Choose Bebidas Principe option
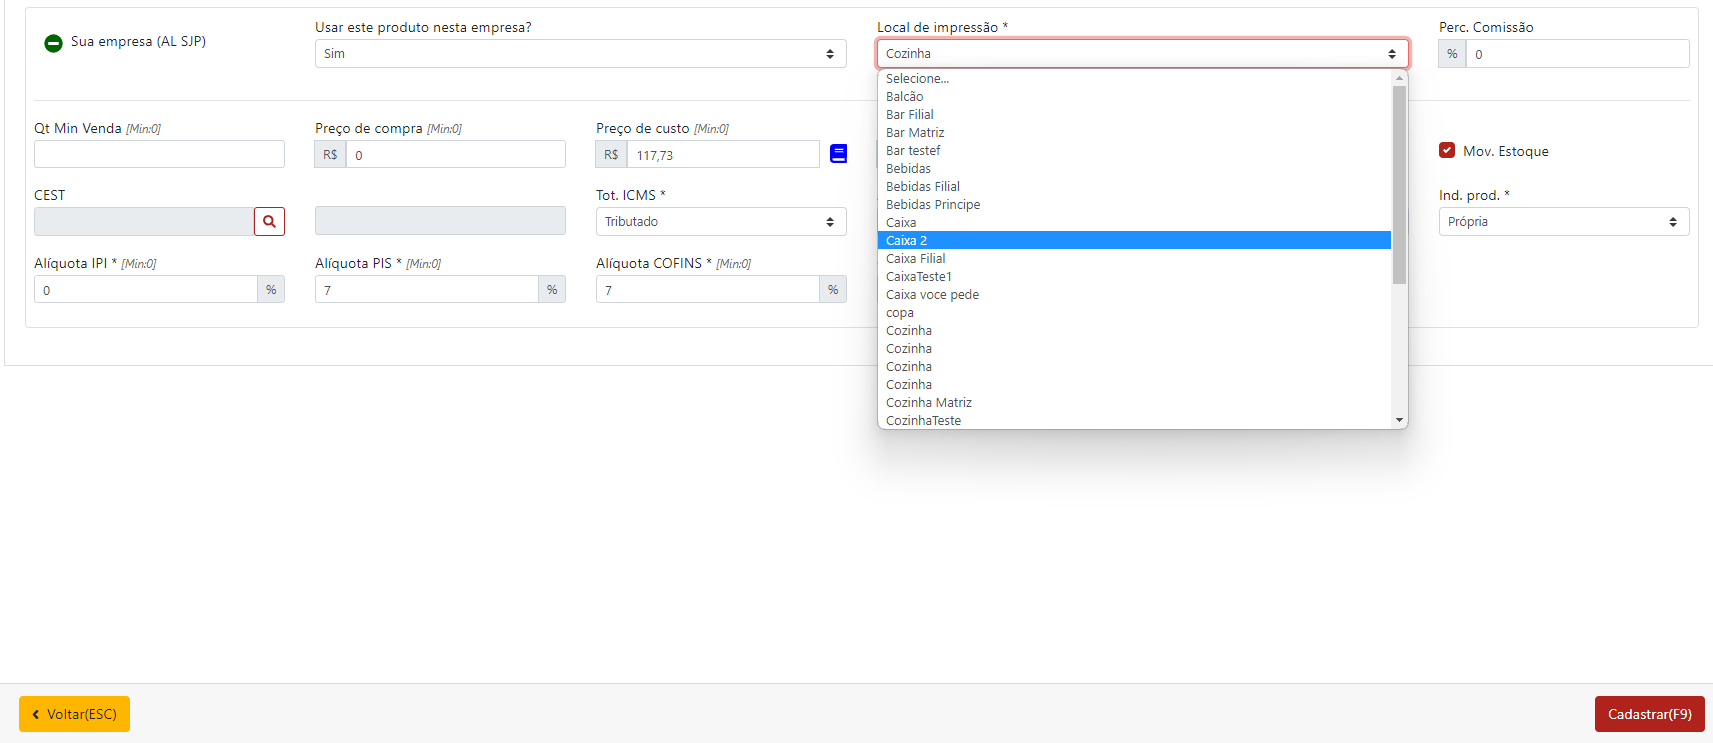Screen dimensions: 1713x743 pos(932,205)
